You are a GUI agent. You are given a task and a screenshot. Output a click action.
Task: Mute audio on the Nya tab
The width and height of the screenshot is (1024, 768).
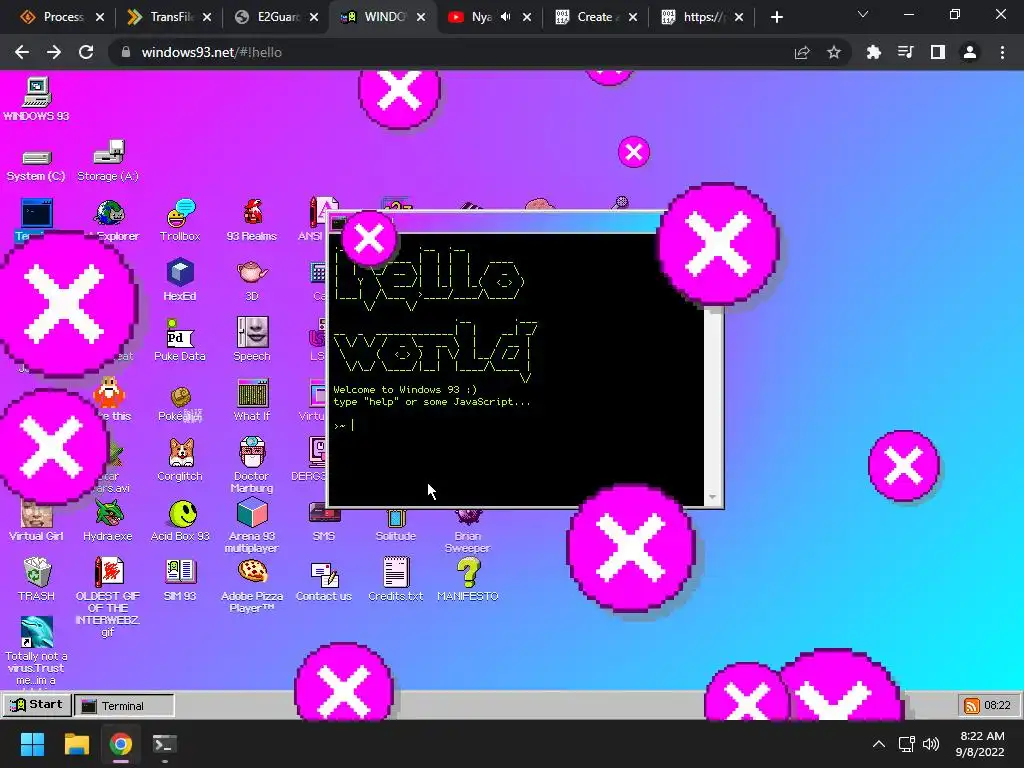[505, 17]
